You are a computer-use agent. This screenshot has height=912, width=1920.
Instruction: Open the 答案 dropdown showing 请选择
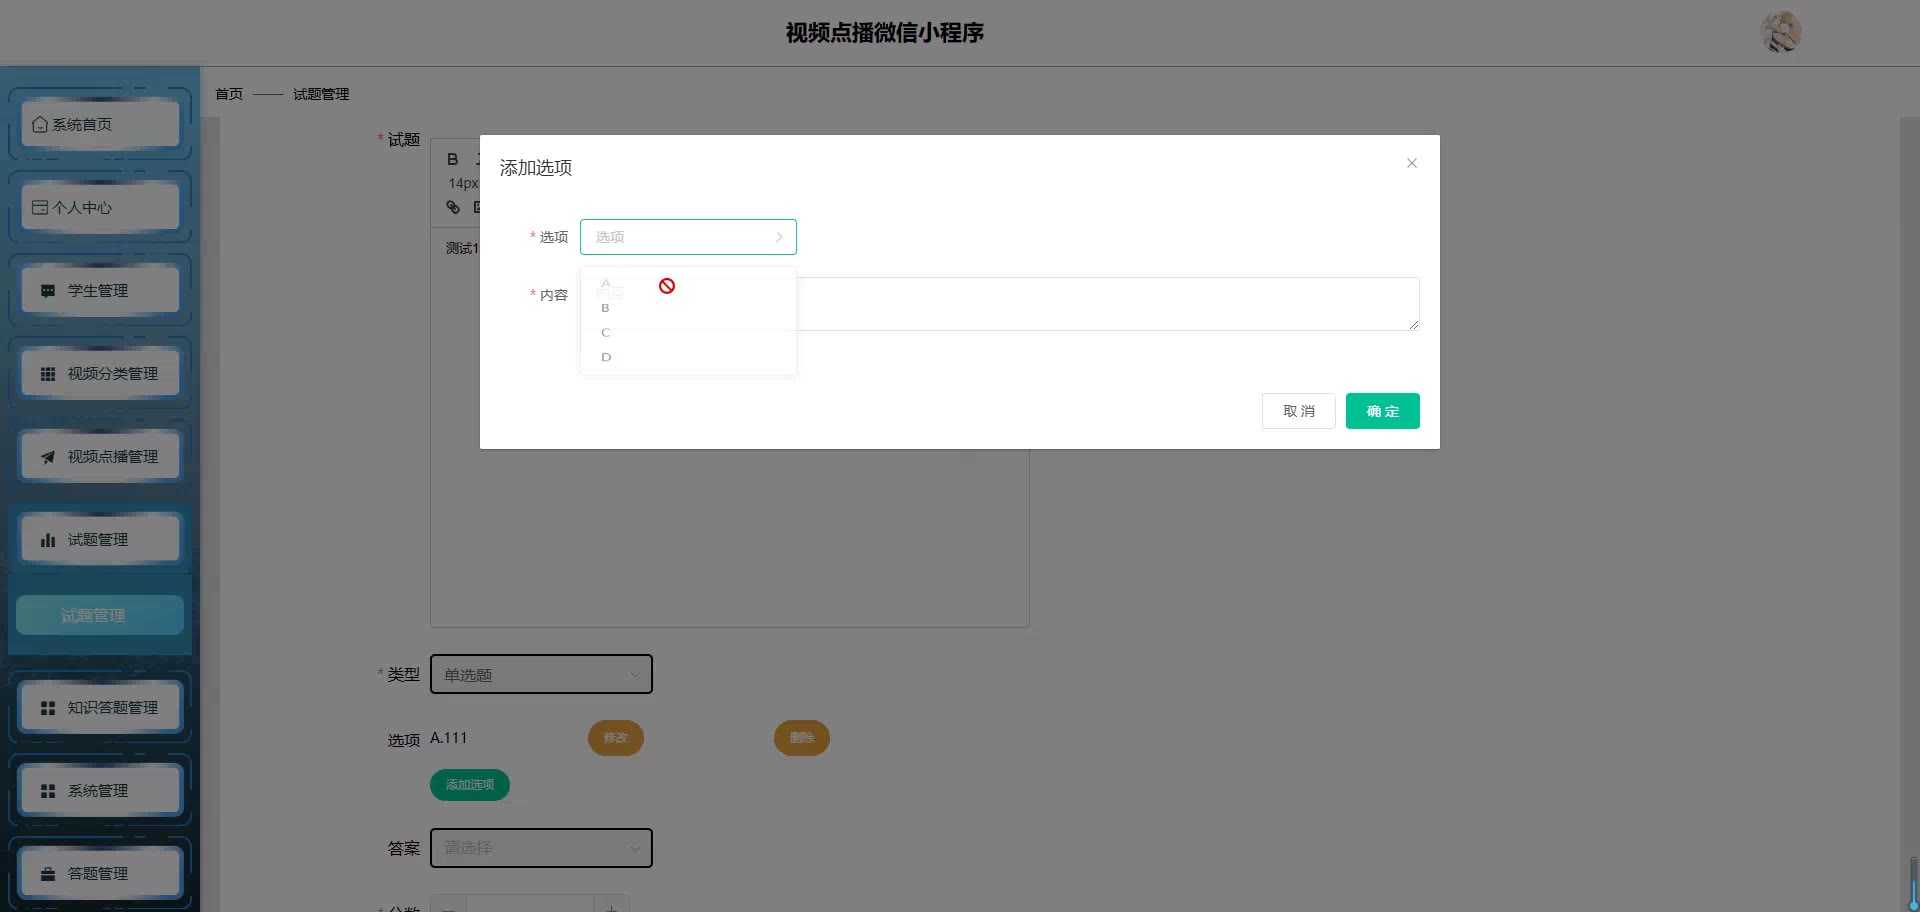(541, 848)
